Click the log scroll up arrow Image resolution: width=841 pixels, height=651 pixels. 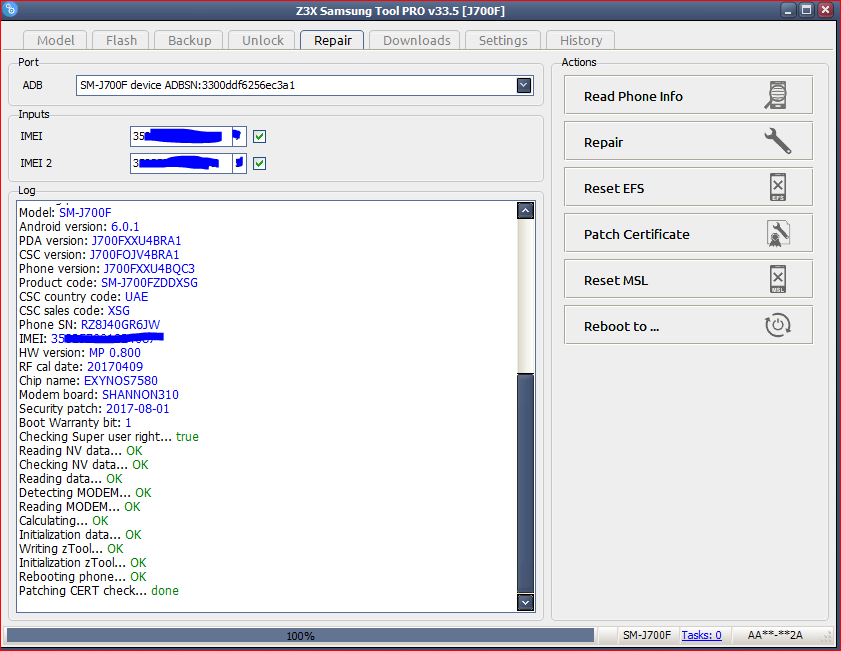(x=525, y=211)
